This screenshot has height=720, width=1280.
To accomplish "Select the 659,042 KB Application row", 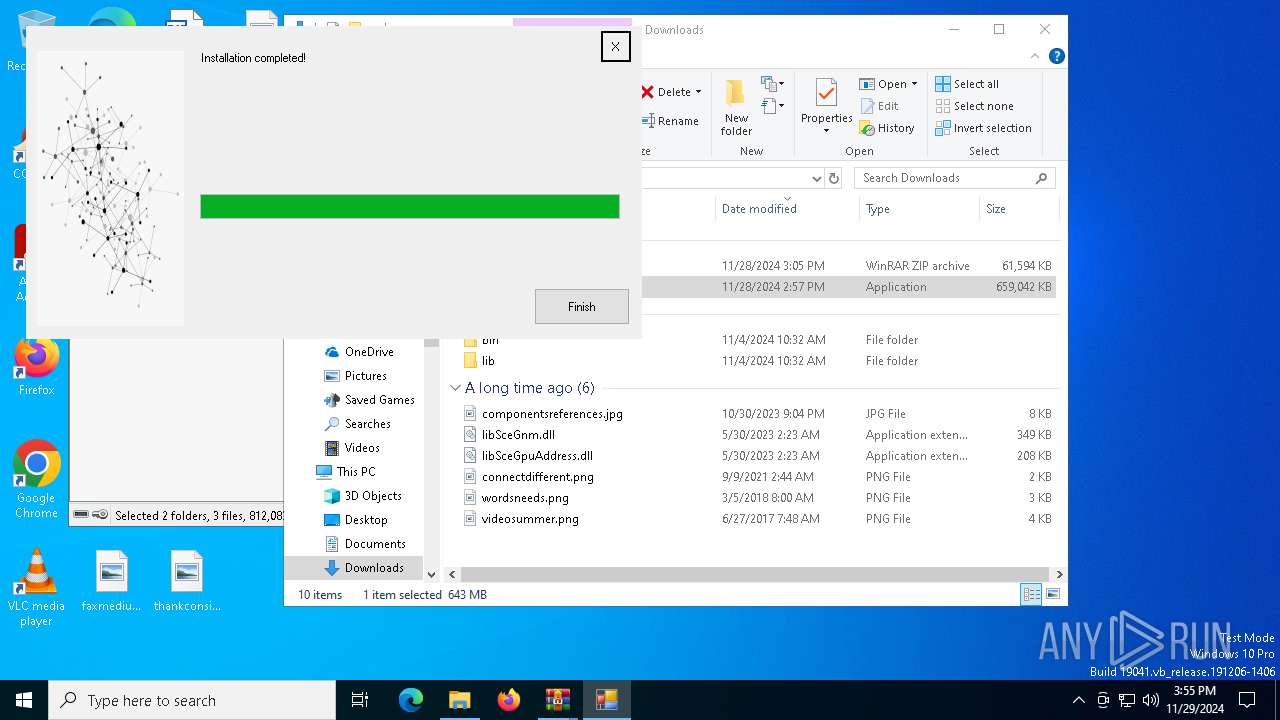I will (850, 287).
